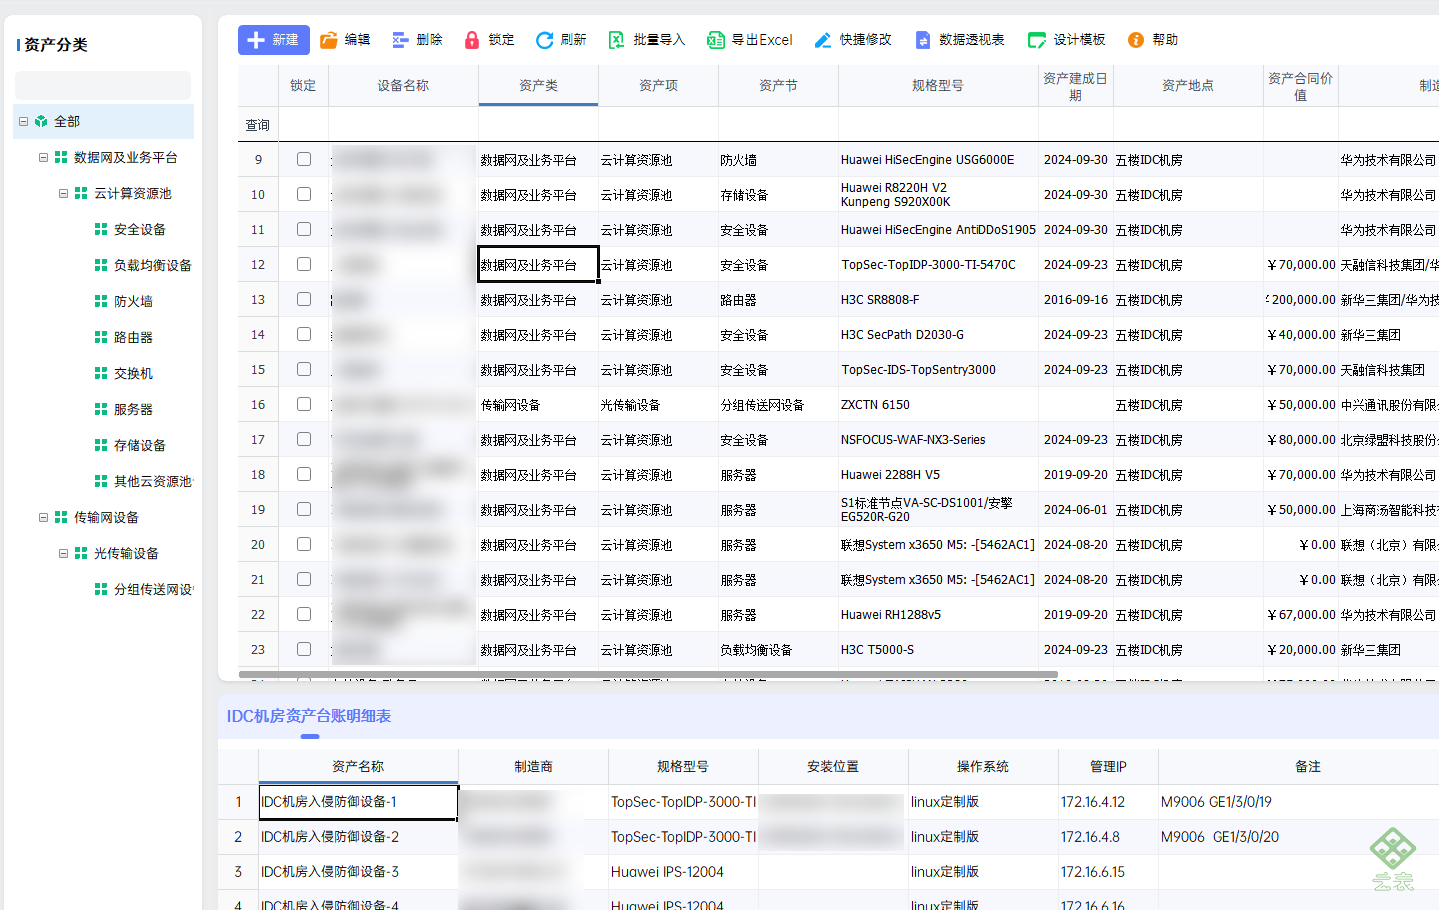
Task: Click the search box under 资产分类
Action: coord(103,85)
